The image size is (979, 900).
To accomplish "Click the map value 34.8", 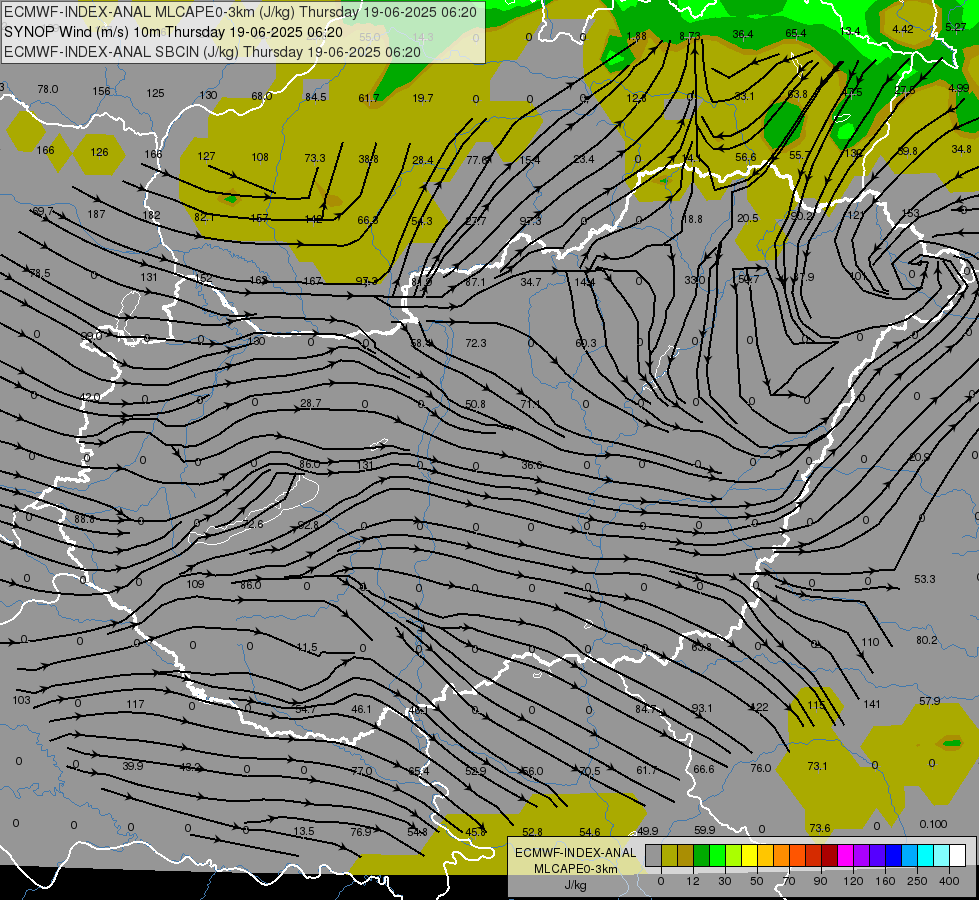I will click(962, 149).
